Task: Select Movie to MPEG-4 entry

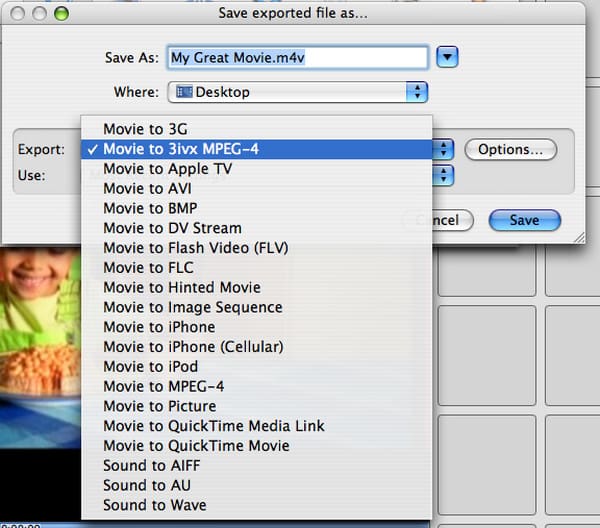Action: point(162,386)
